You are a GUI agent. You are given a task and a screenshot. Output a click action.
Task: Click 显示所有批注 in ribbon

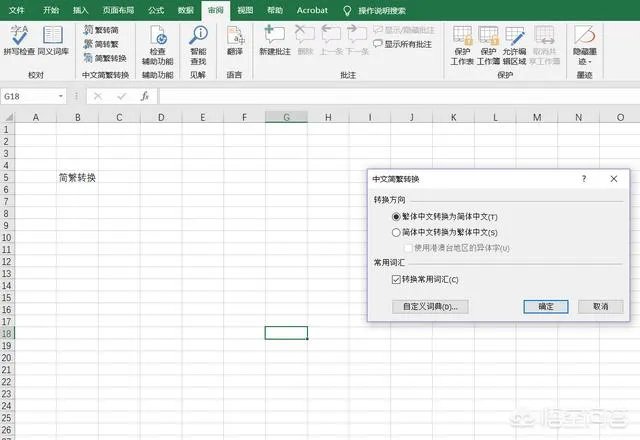tap(403, 44)
